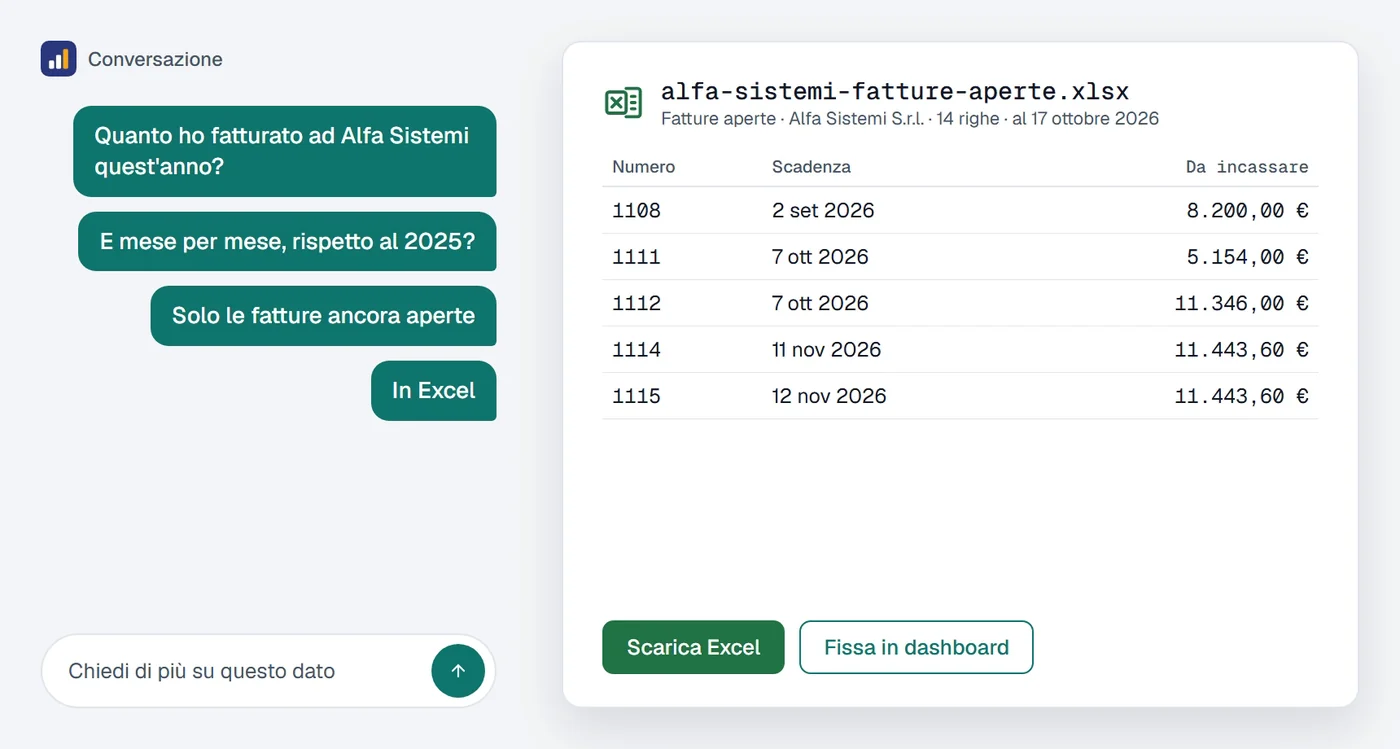Select the "E mese per mese" message bubble
The width and height of the screenshot is (1400, 749).
tap(287, 241)
